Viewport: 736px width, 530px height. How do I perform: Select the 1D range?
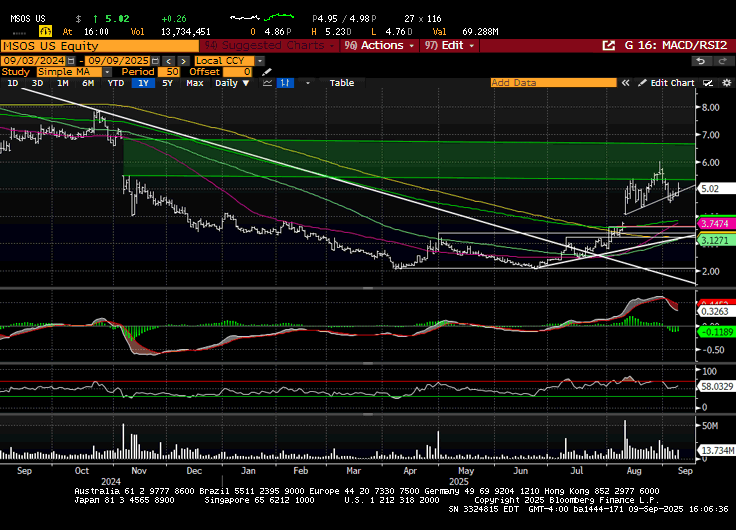[x=13, y=83]
